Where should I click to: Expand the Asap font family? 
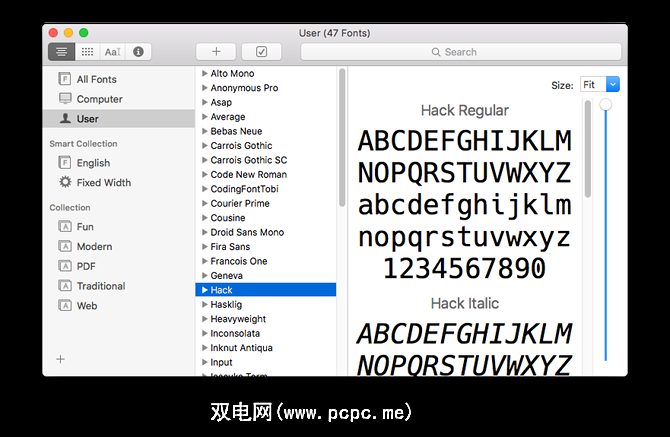tap(205, 102)
